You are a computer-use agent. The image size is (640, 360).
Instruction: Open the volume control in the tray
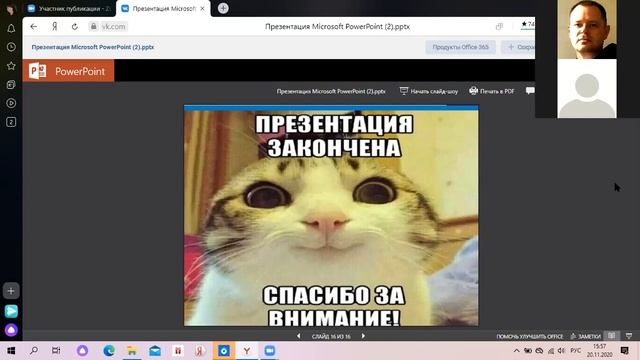pyautogui.click(x=562, y=351)
